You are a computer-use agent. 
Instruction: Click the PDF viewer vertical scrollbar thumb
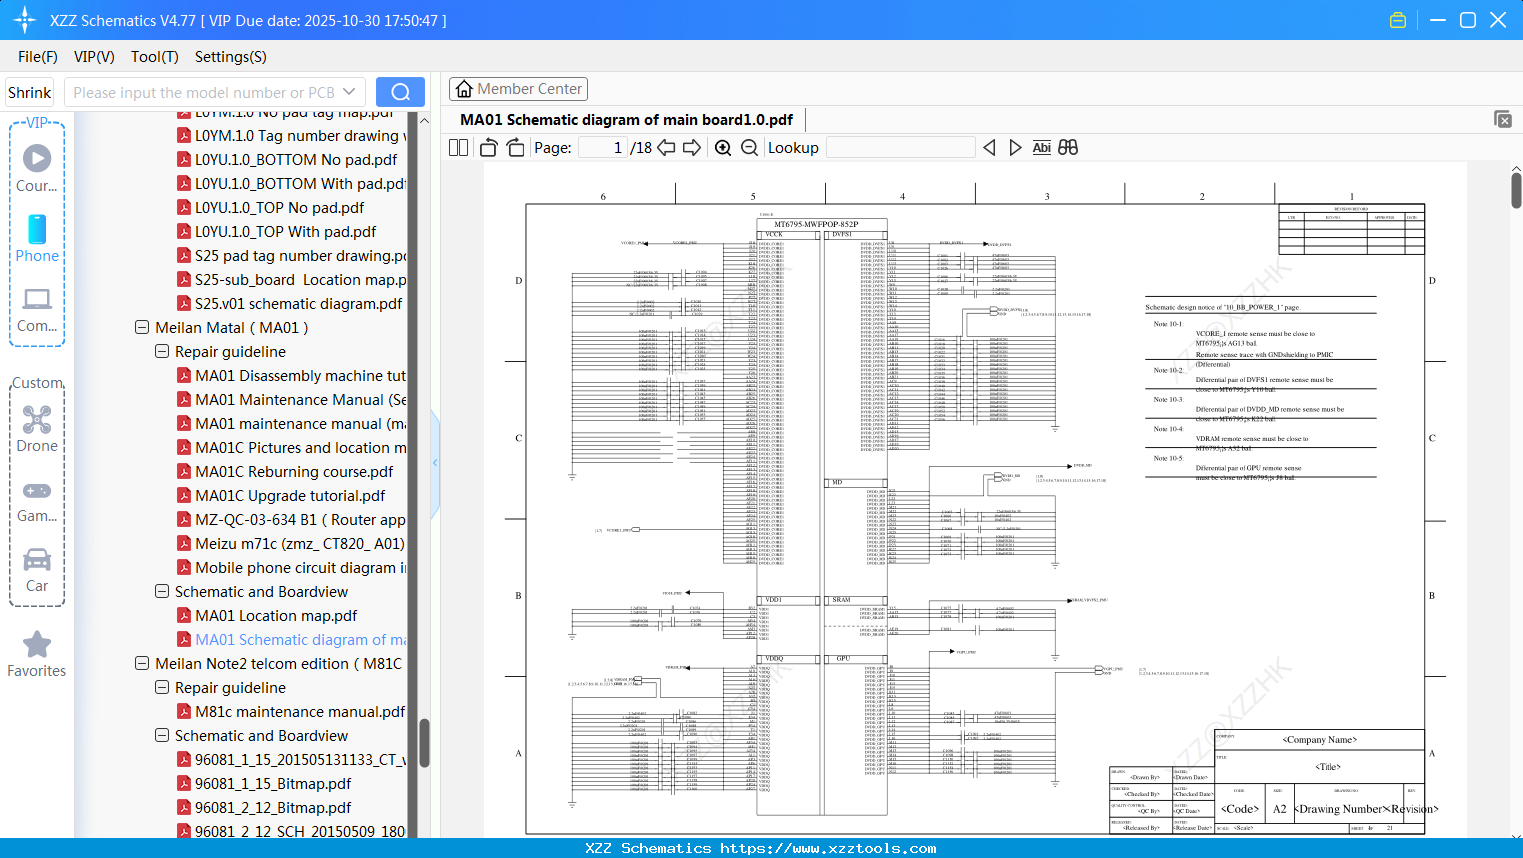point(1516,190)
